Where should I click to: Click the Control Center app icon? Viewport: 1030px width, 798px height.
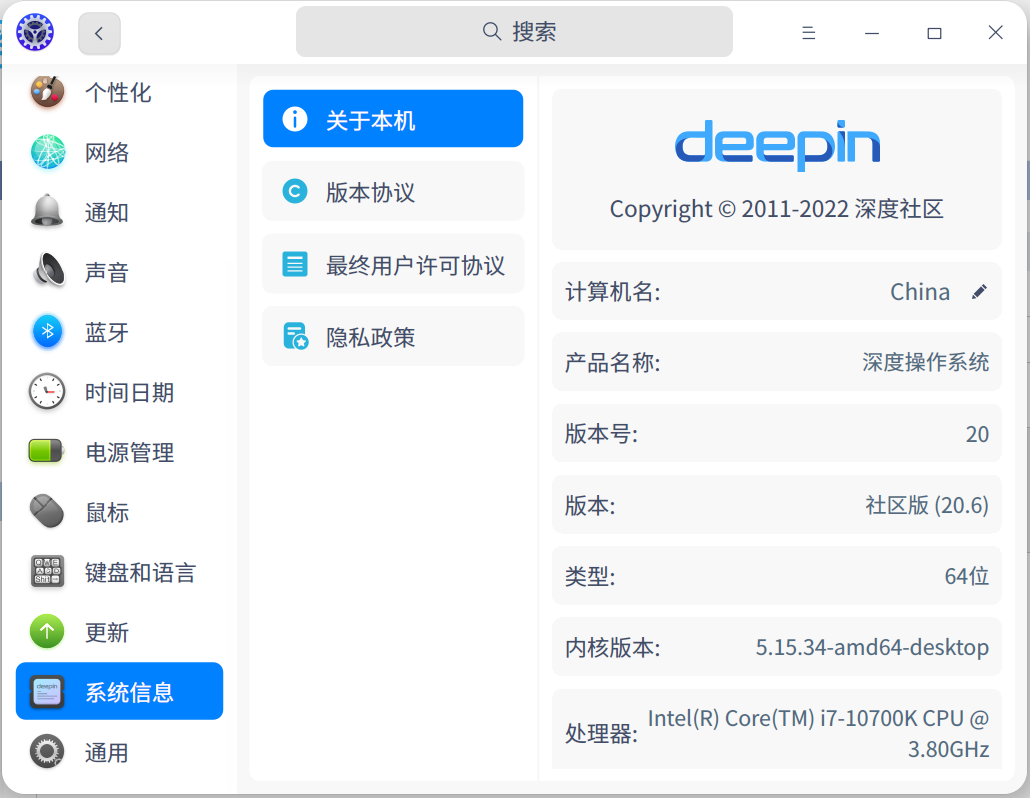pos(35,32)
